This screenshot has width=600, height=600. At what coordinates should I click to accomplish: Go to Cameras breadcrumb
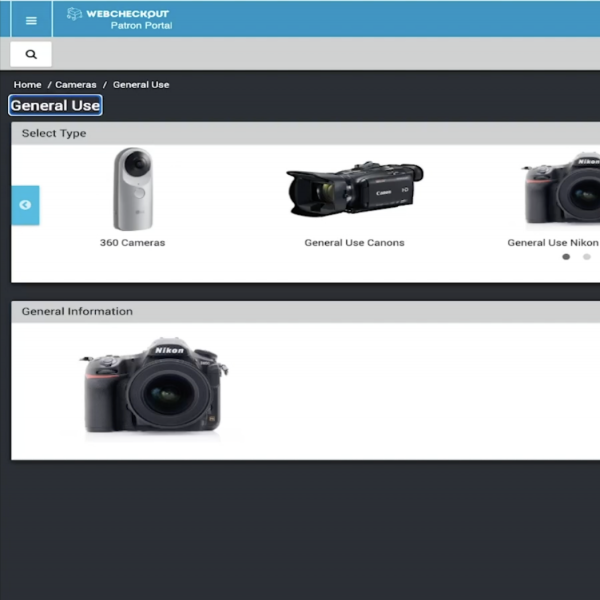coord(76,85)
